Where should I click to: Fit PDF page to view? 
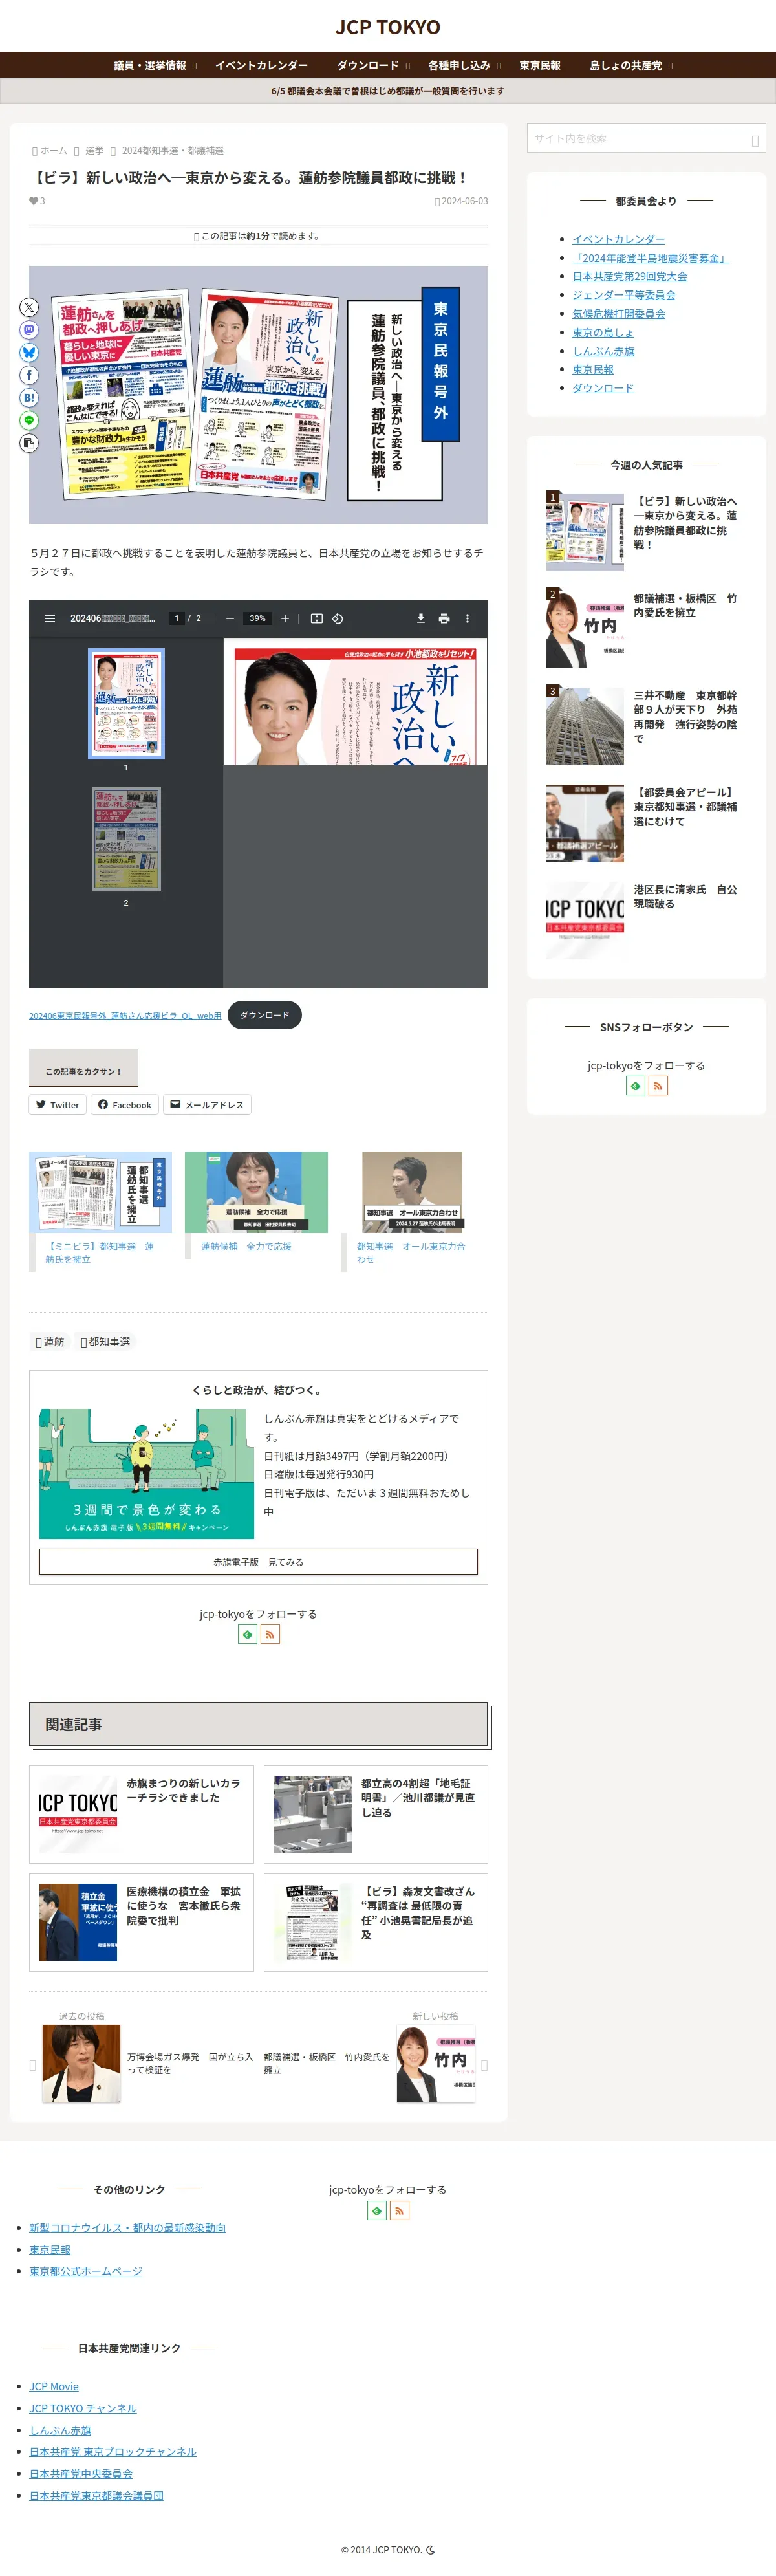point(316,618)
